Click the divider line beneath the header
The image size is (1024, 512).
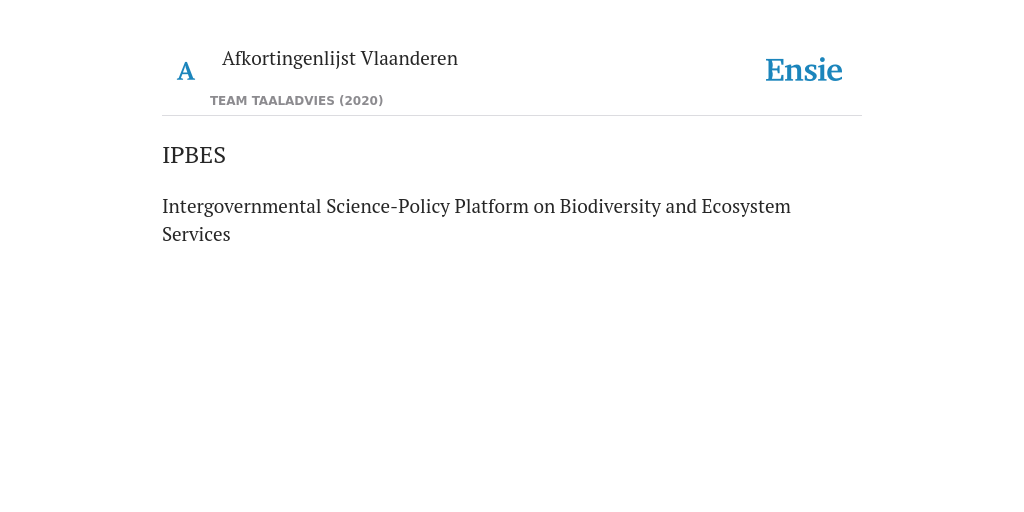click(x=512, y=116)
